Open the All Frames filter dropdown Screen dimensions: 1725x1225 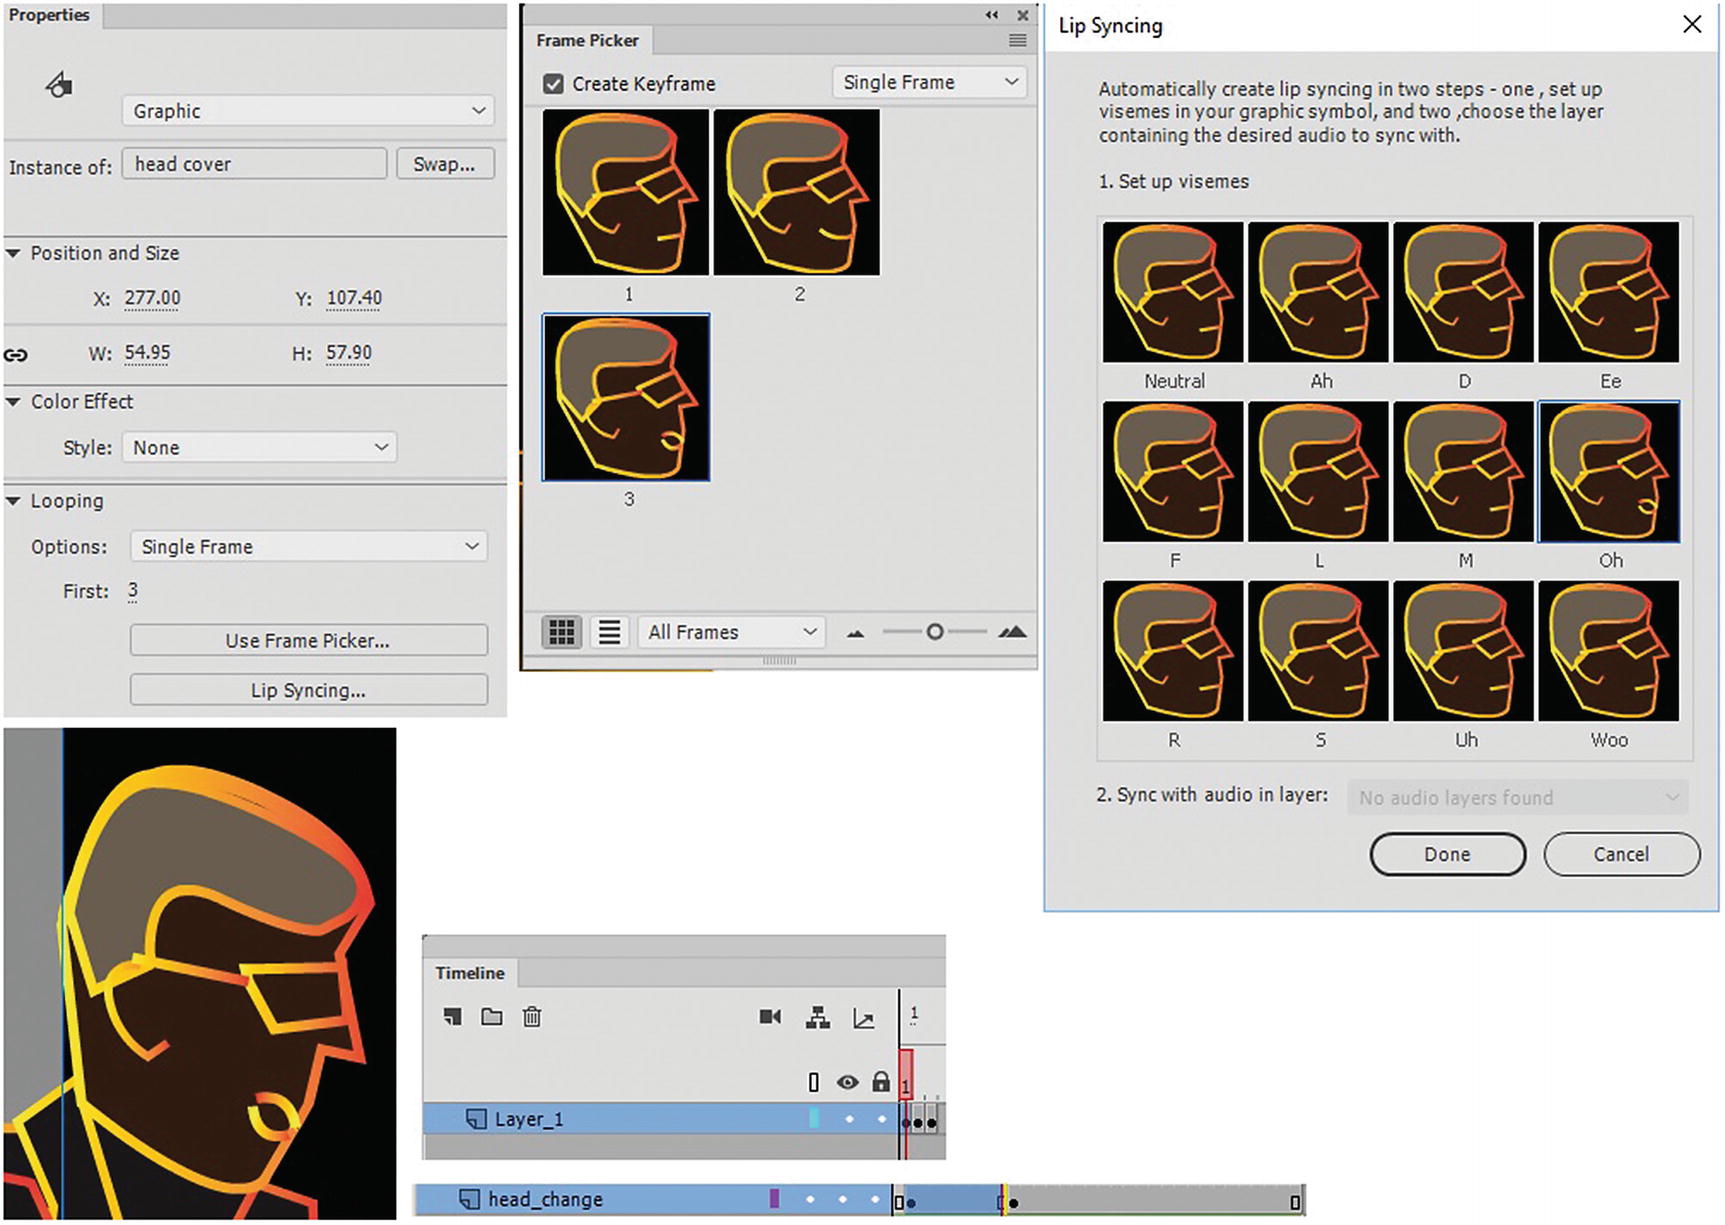[731, 632]
